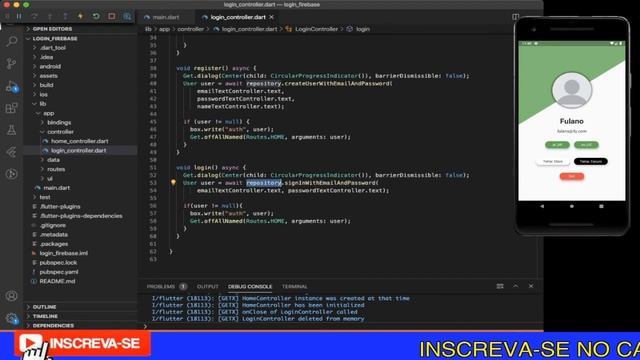640x360 pixels.
Task: Expand the test folder
Action: (x=44, y=197)
